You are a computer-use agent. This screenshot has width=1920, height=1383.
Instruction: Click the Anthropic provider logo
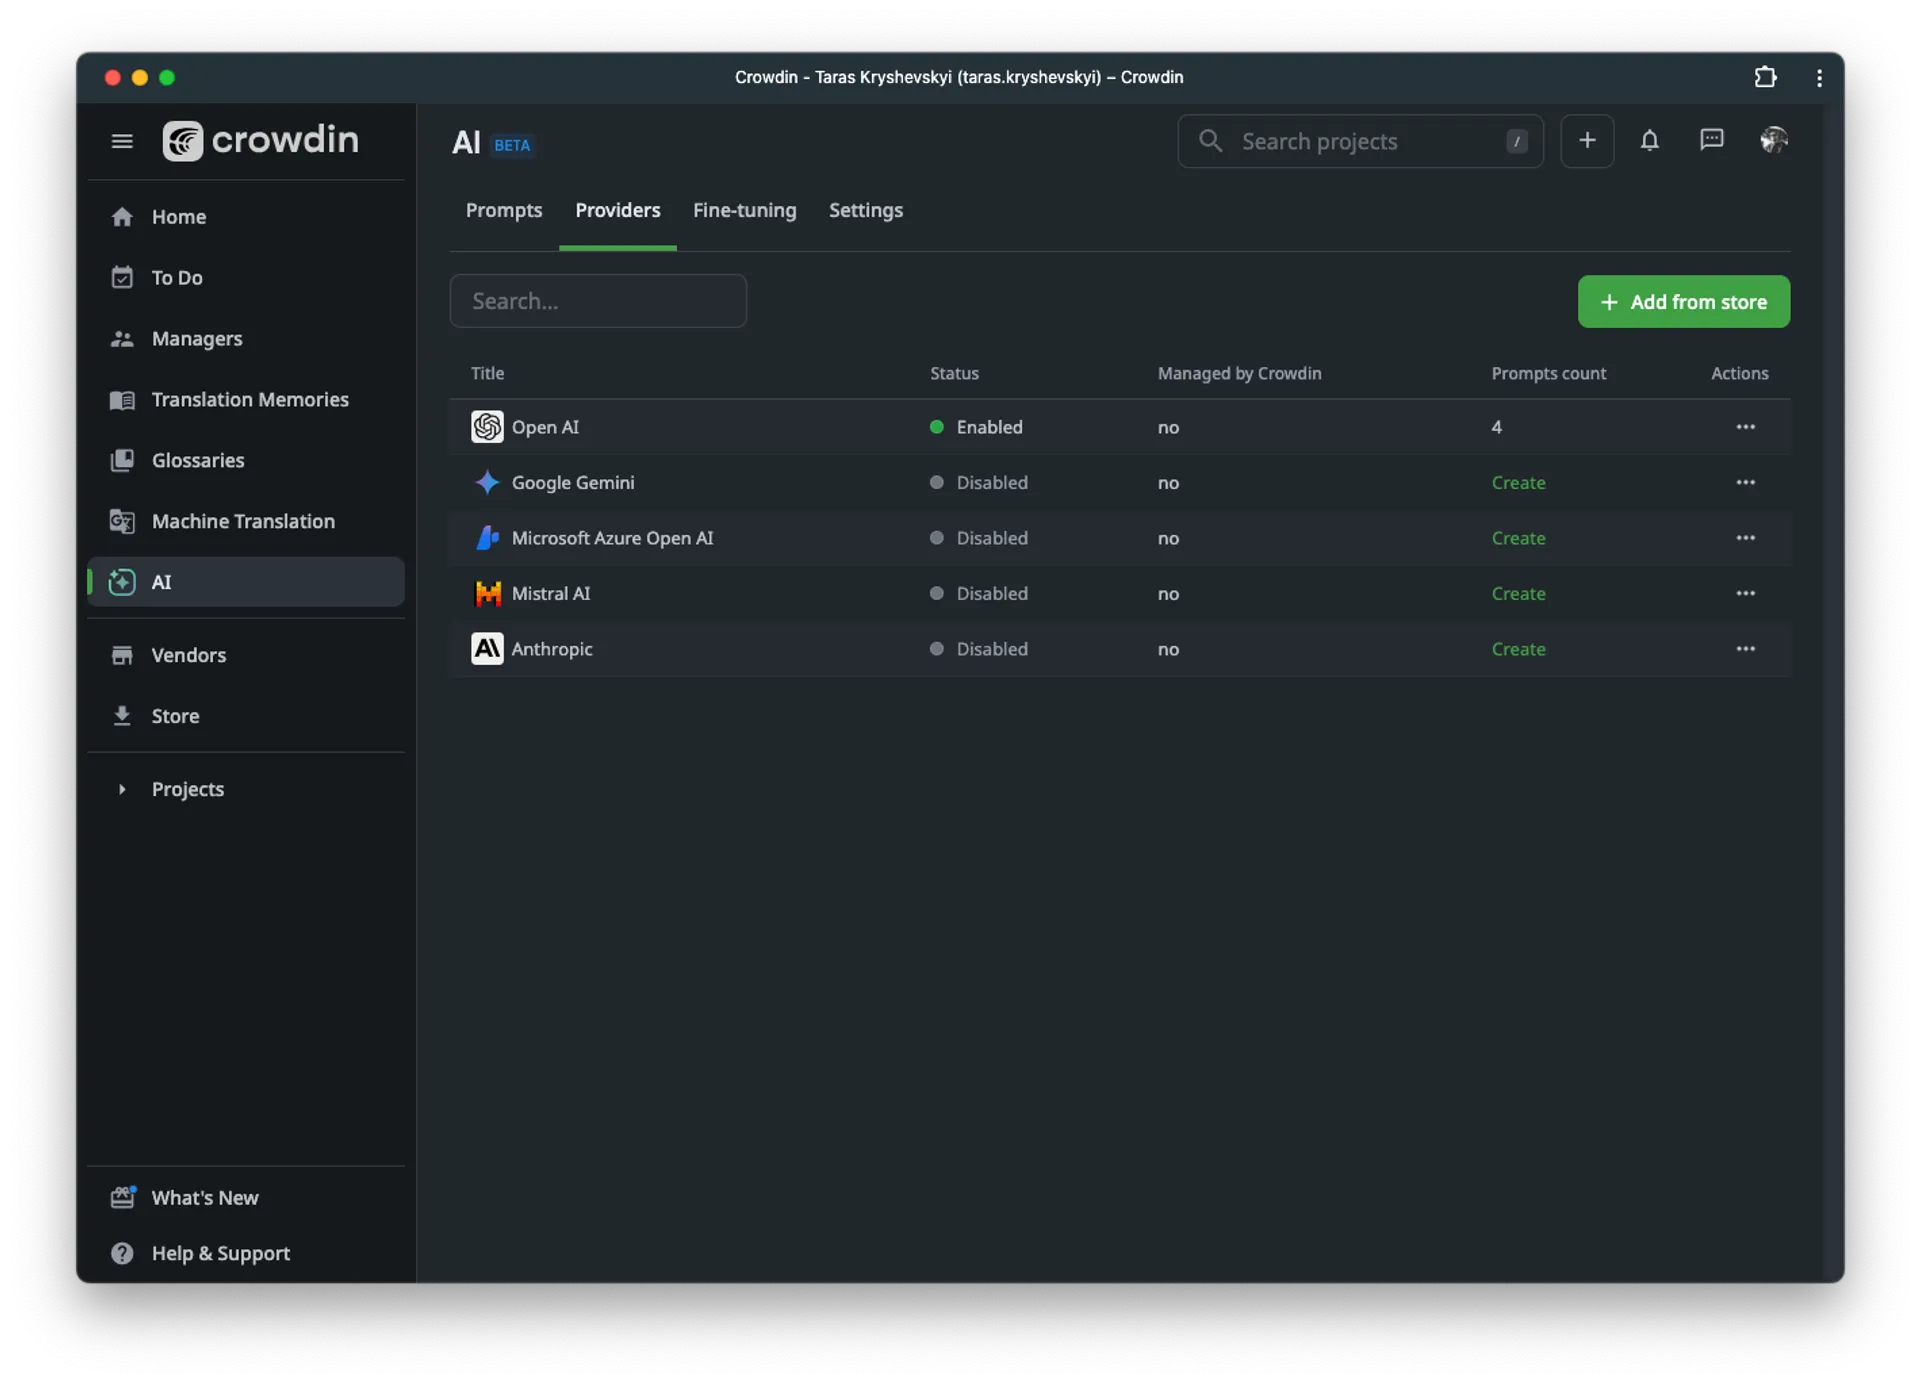487,649
